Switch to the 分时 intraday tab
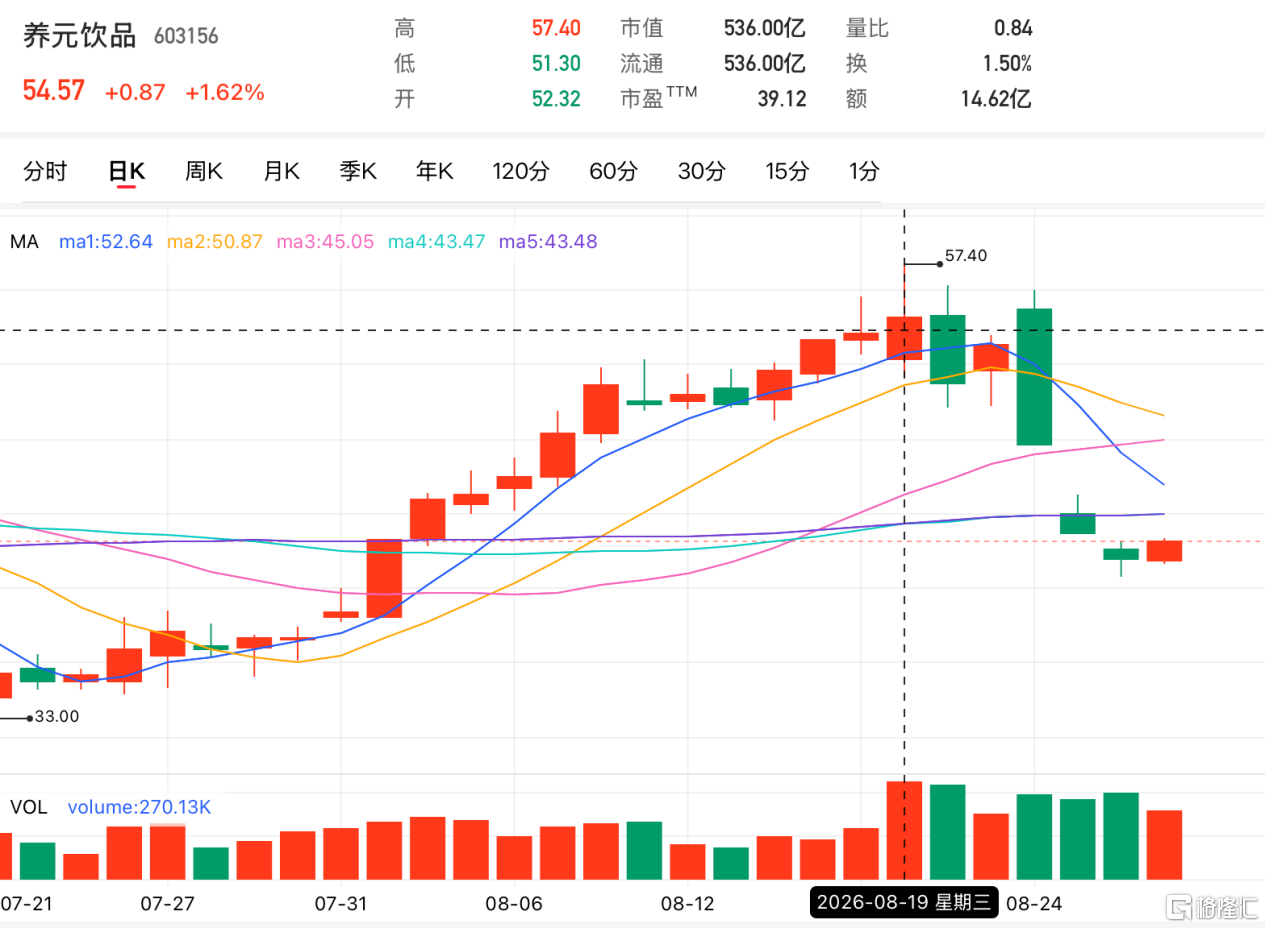The image size is (1265, 928). (x=45, y=171)
